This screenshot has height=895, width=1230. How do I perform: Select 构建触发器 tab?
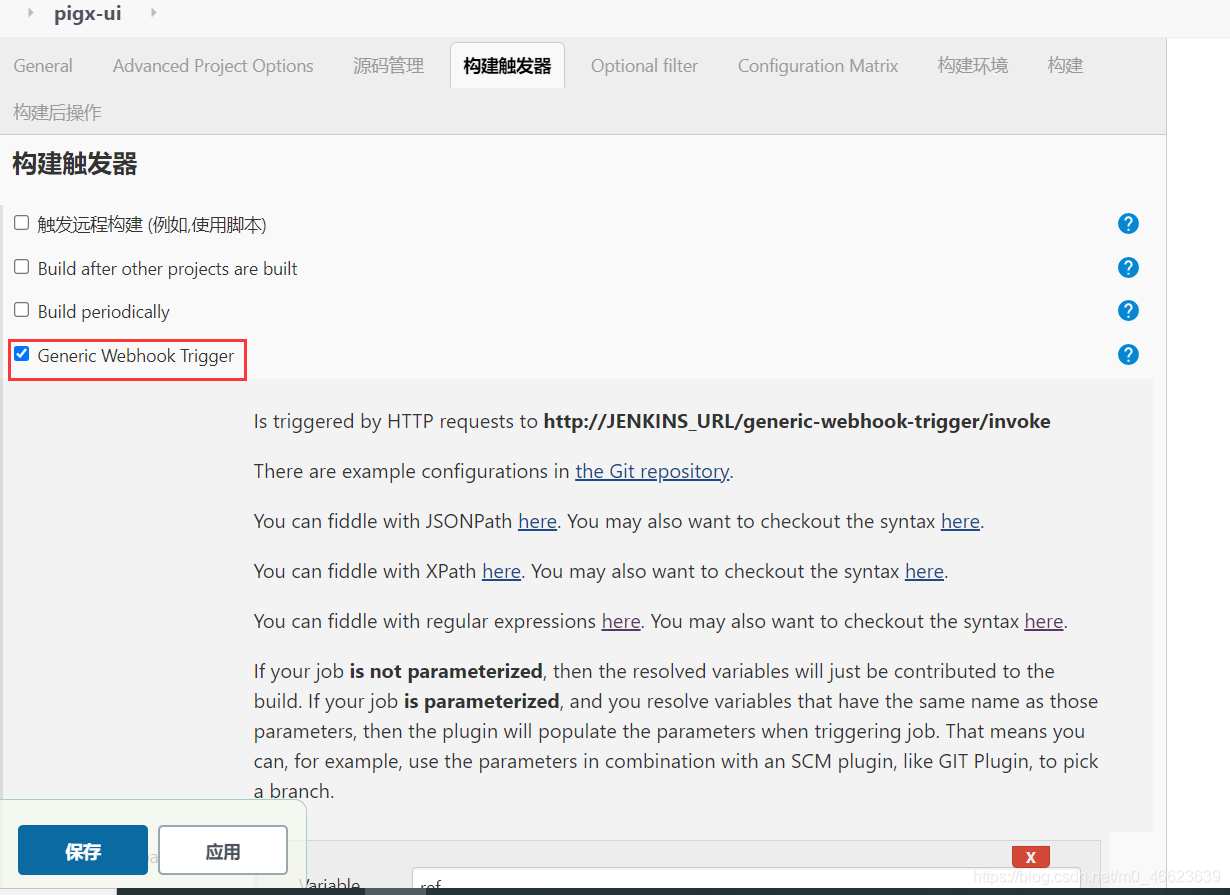point(507,66)
